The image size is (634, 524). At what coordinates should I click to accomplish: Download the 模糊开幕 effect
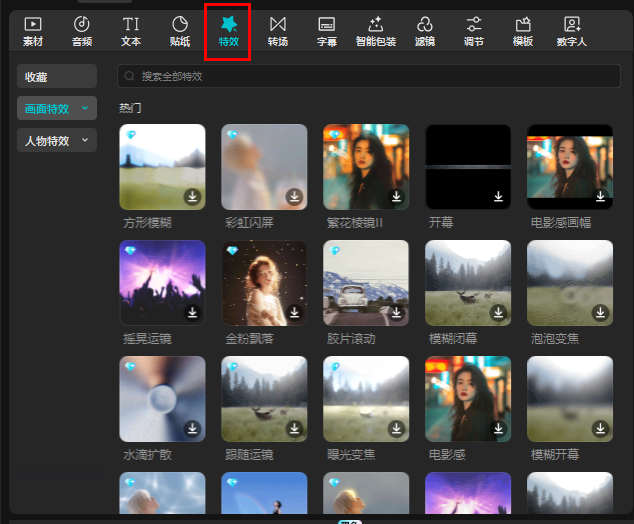click(600, 429)
